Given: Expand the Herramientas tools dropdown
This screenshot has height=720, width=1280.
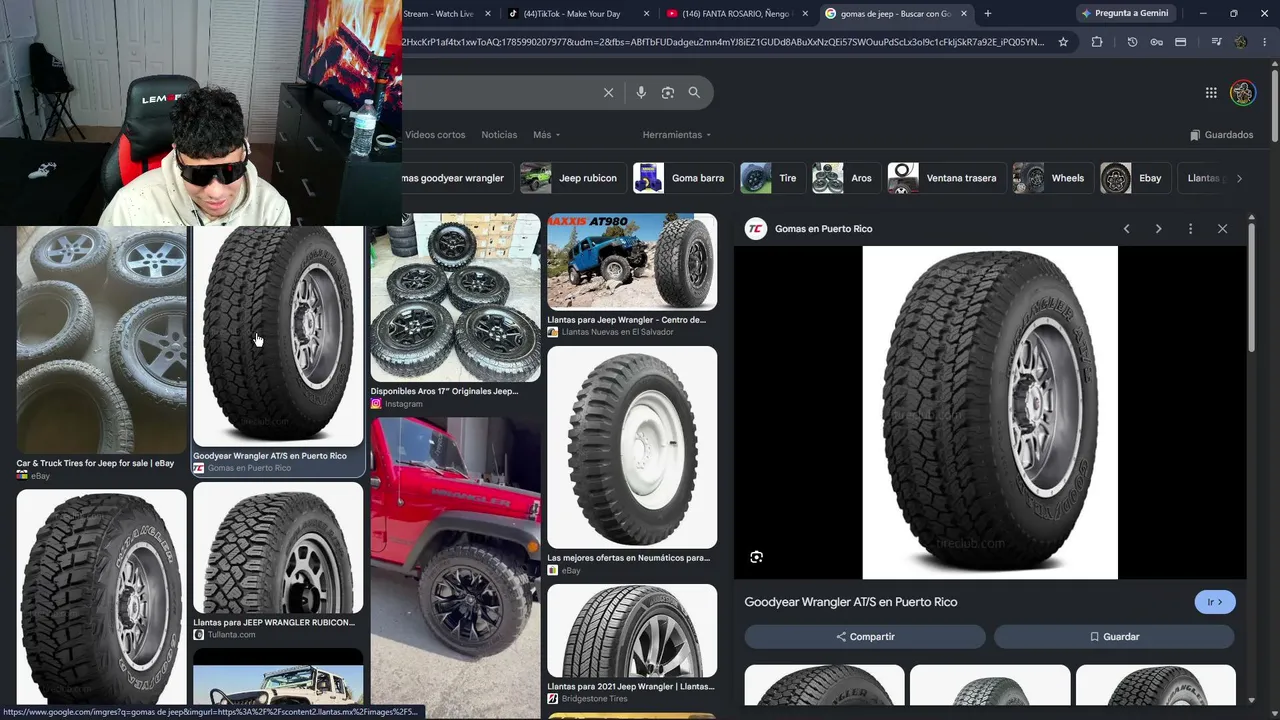Looking at the screenshot, I should (677, 135).
